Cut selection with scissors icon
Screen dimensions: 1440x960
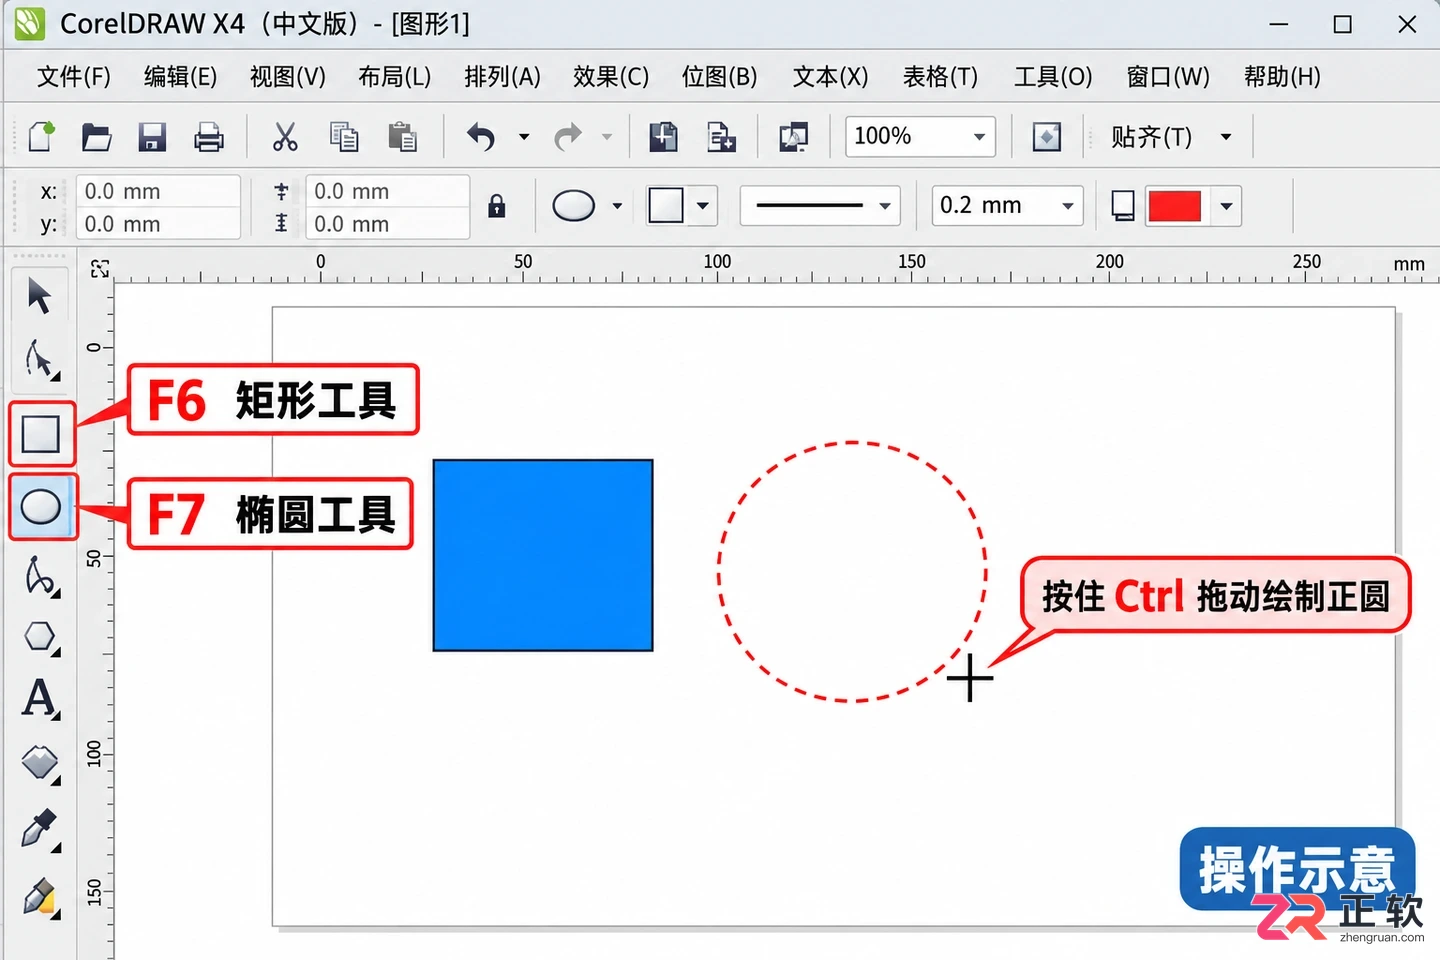coord(285,136)
